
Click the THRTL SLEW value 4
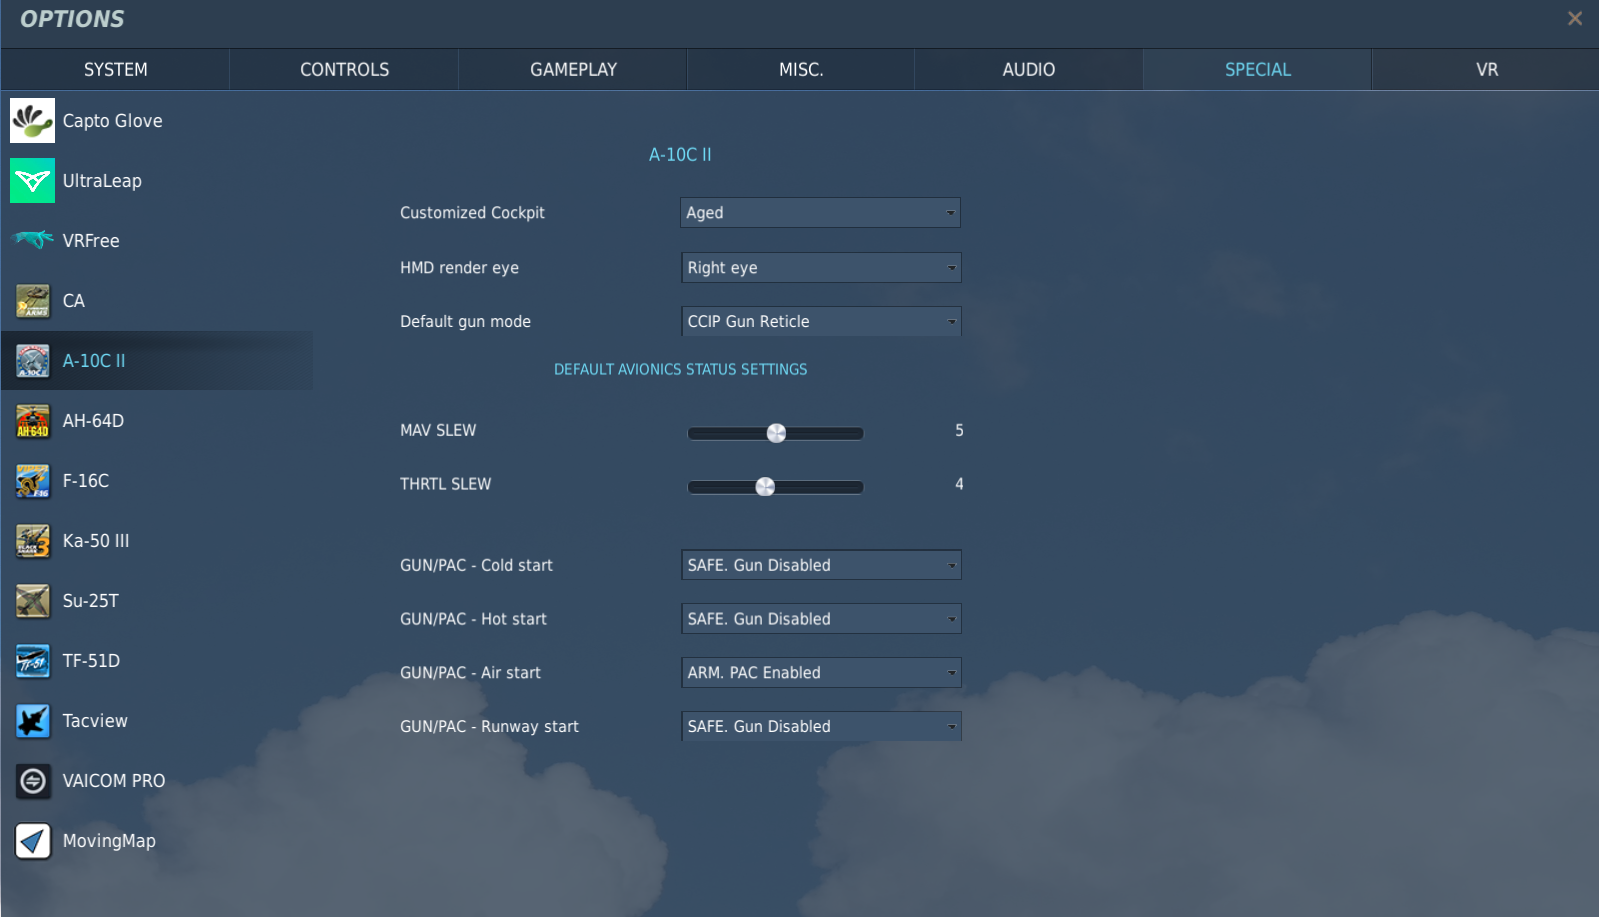pyautogui.click(x=959, y=485)
